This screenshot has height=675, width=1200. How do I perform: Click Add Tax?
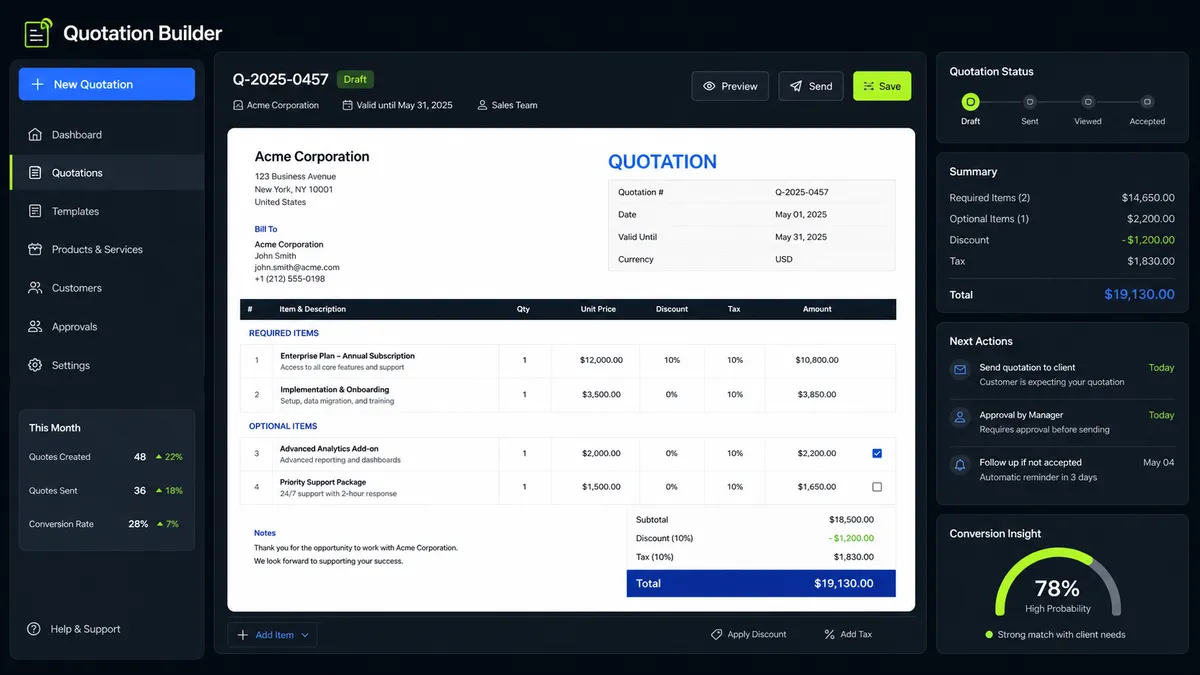click(x=848, y=634)
